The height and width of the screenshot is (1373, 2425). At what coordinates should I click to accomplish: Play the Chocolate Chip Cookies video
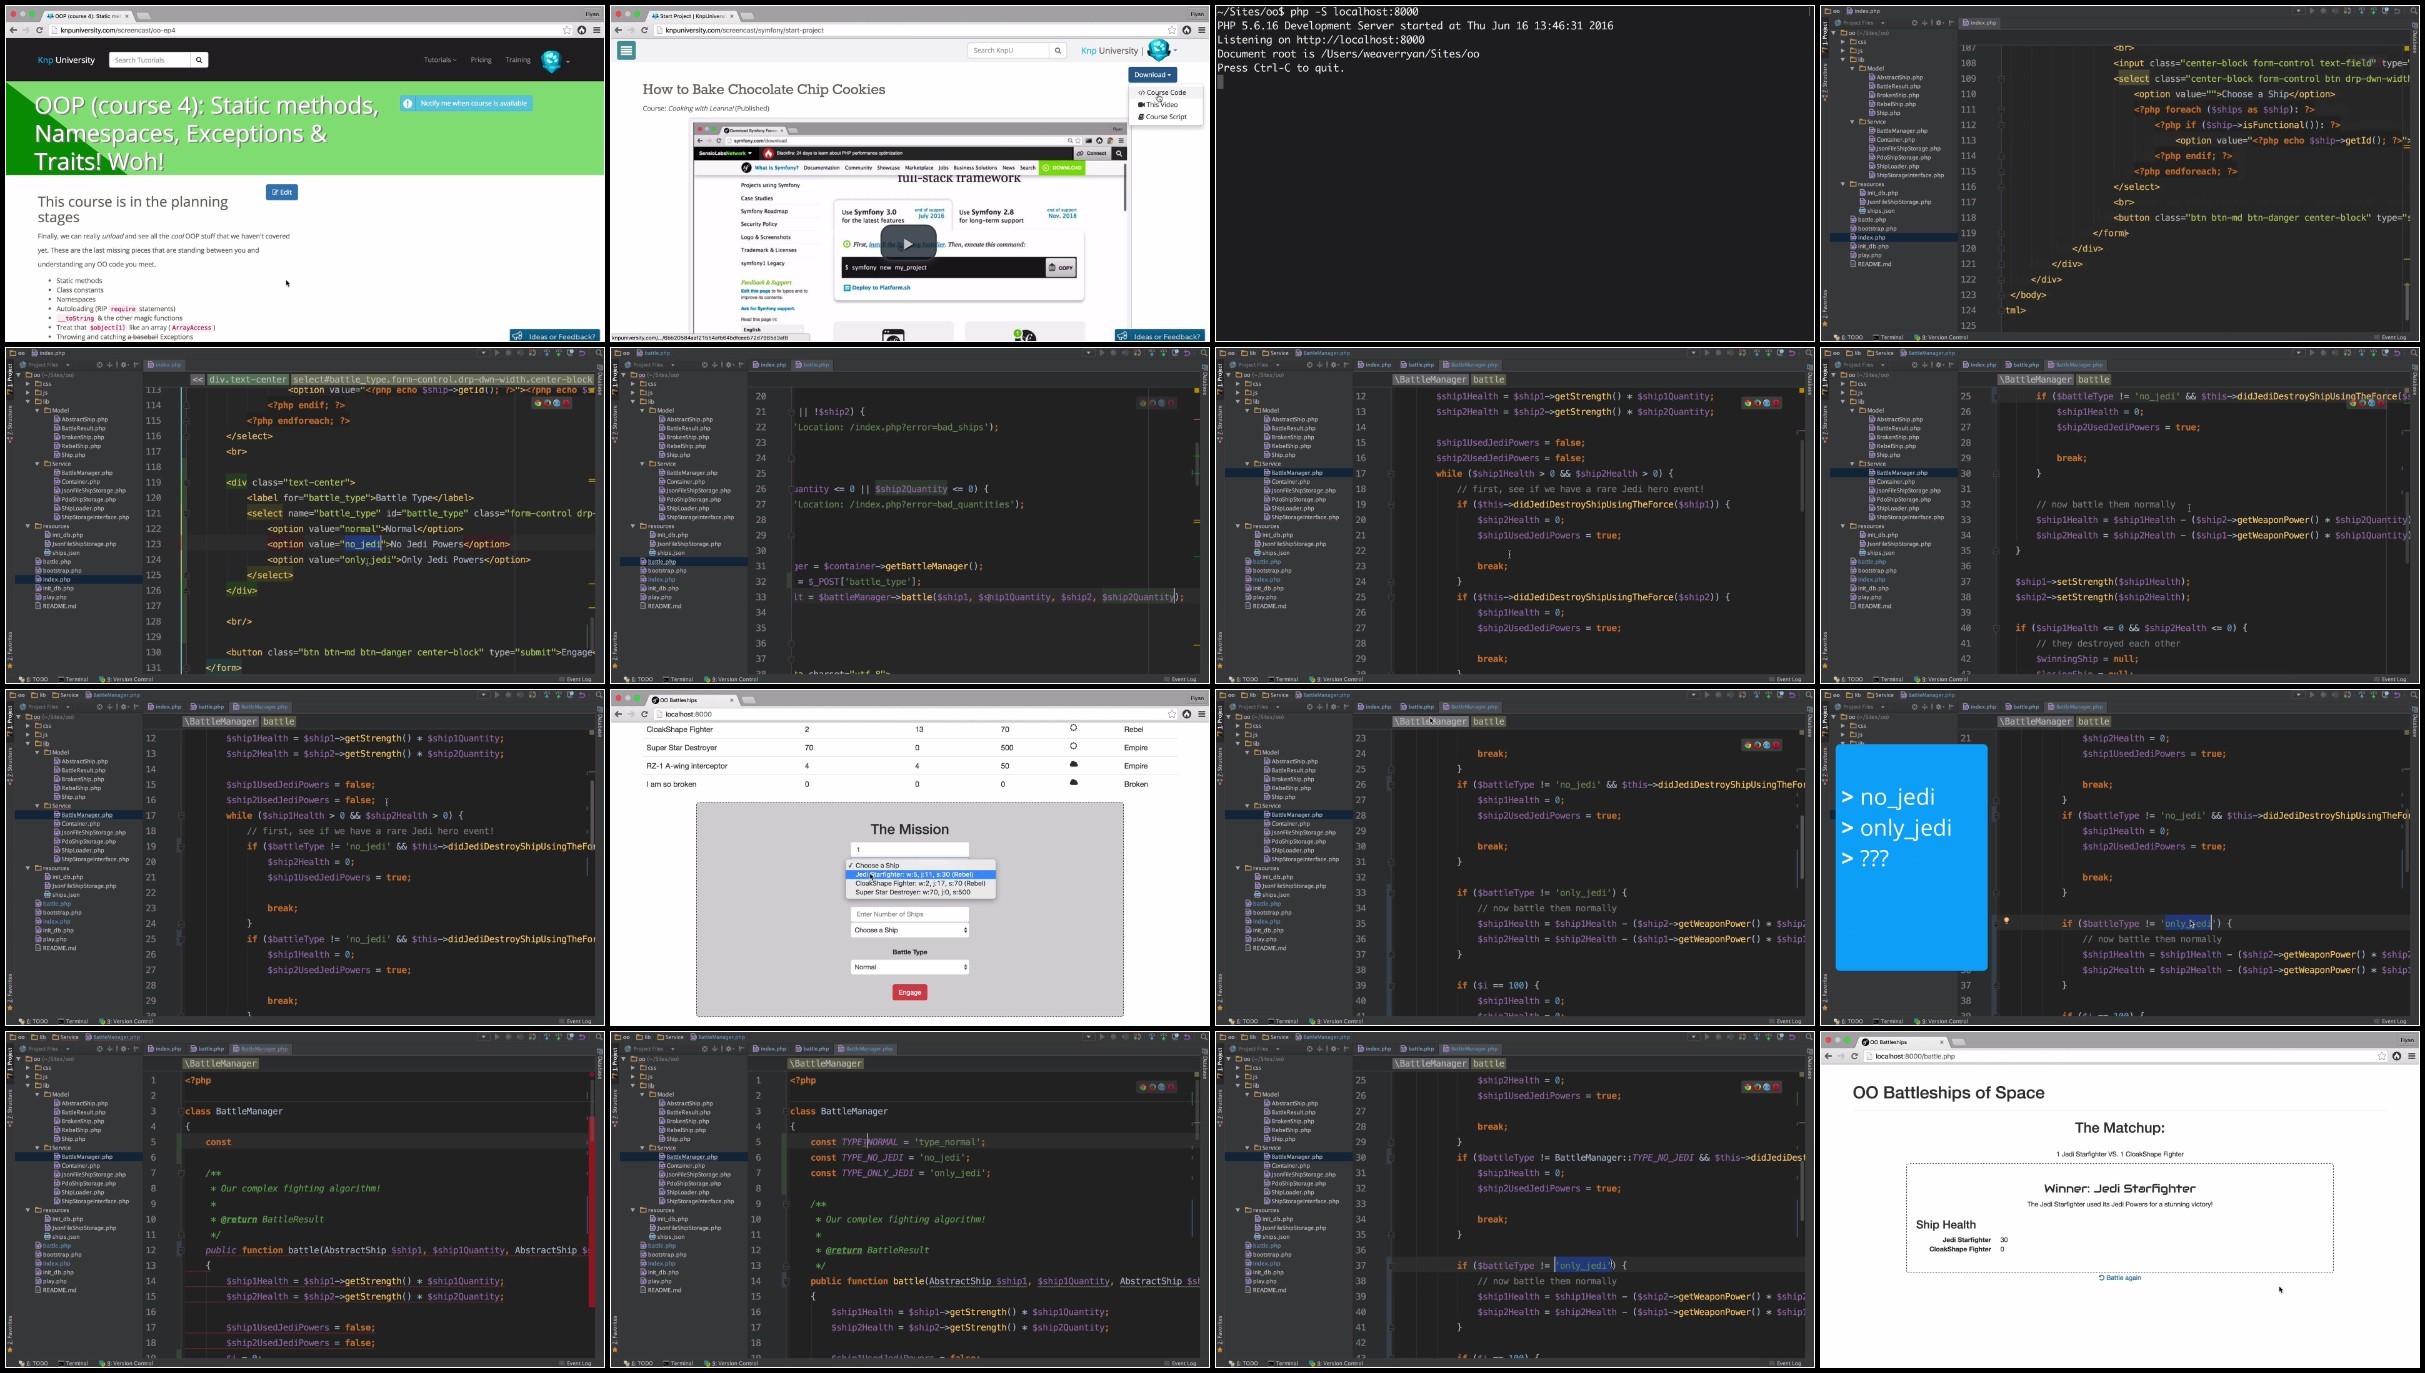908,244
